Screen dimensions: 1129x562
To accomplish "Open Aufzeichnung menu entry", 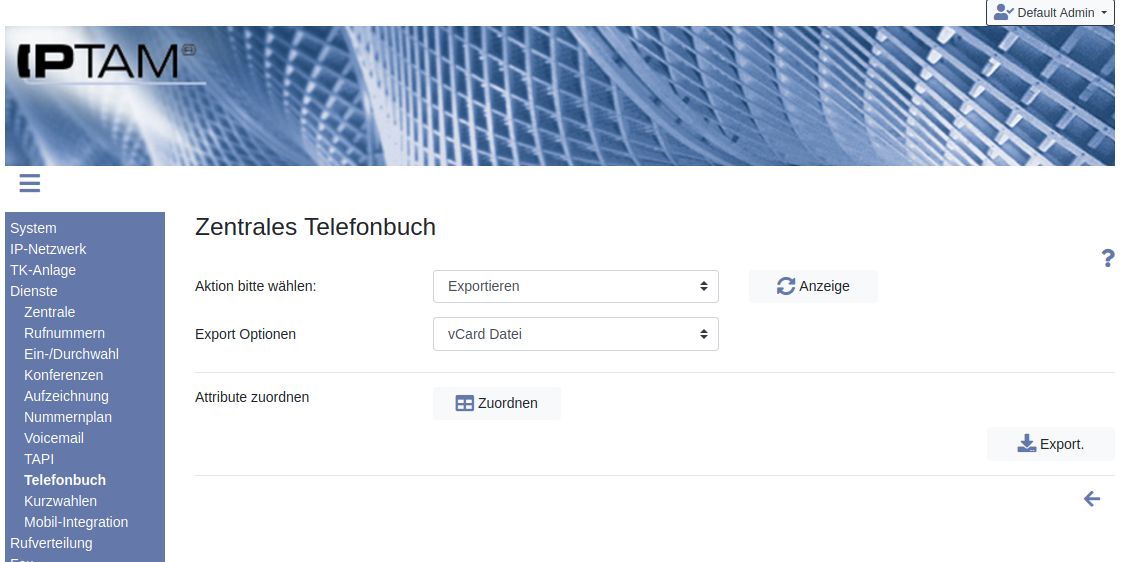I will tap(66, 396).
